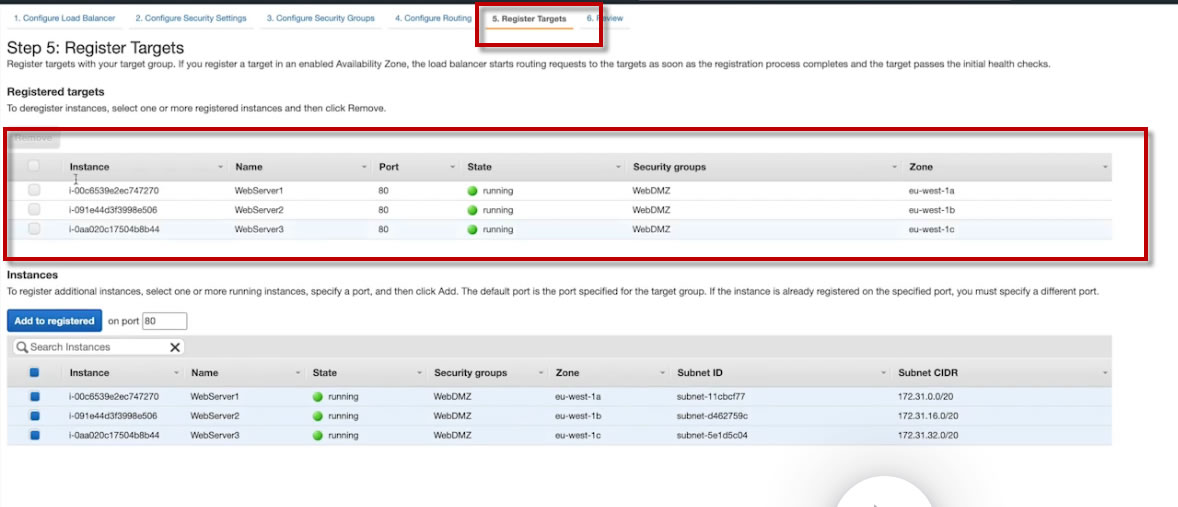Check WebServer3 in registered targets table

(34, 230)
